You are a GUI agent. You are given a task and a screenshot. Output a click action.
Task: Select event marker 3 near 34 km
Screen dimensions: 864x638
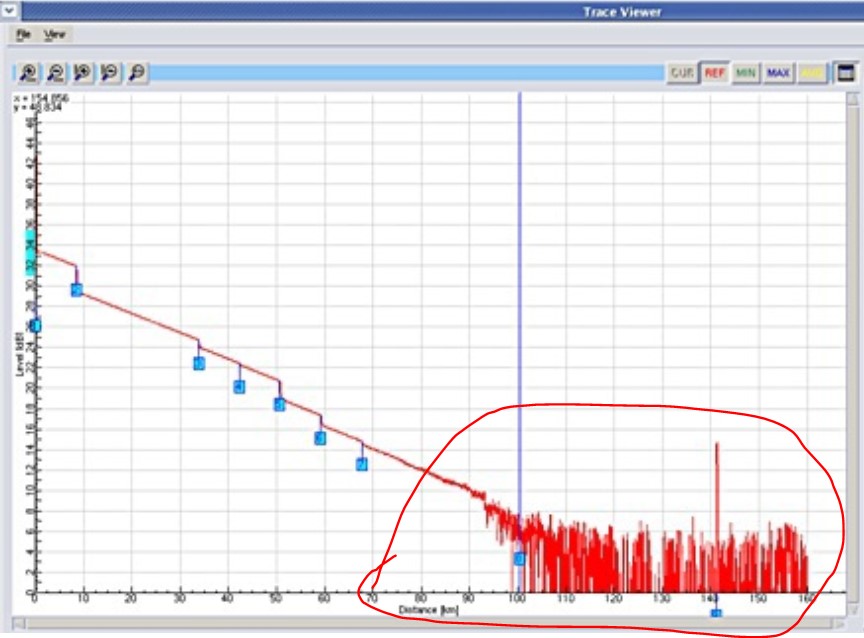[x=199, y=364]
